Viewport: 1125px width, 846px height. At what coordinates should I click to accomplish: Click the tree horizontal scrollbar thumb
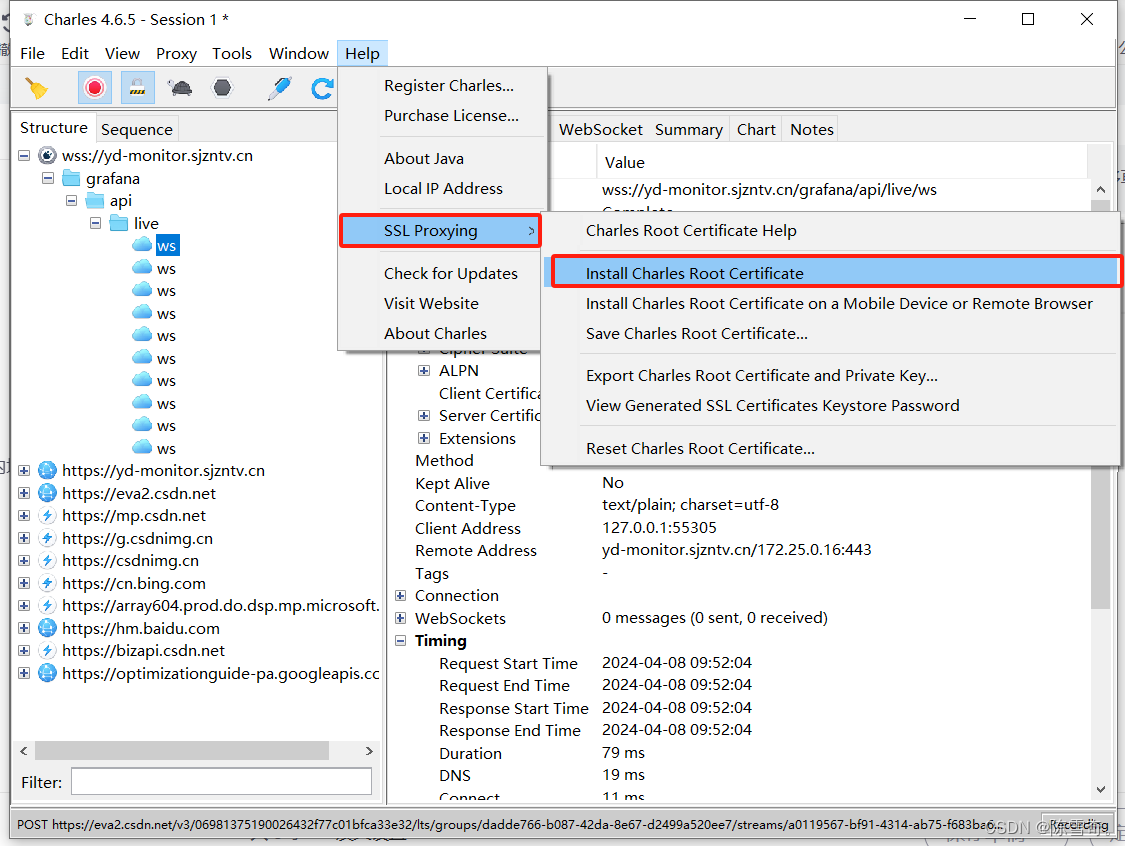[182, 751]
